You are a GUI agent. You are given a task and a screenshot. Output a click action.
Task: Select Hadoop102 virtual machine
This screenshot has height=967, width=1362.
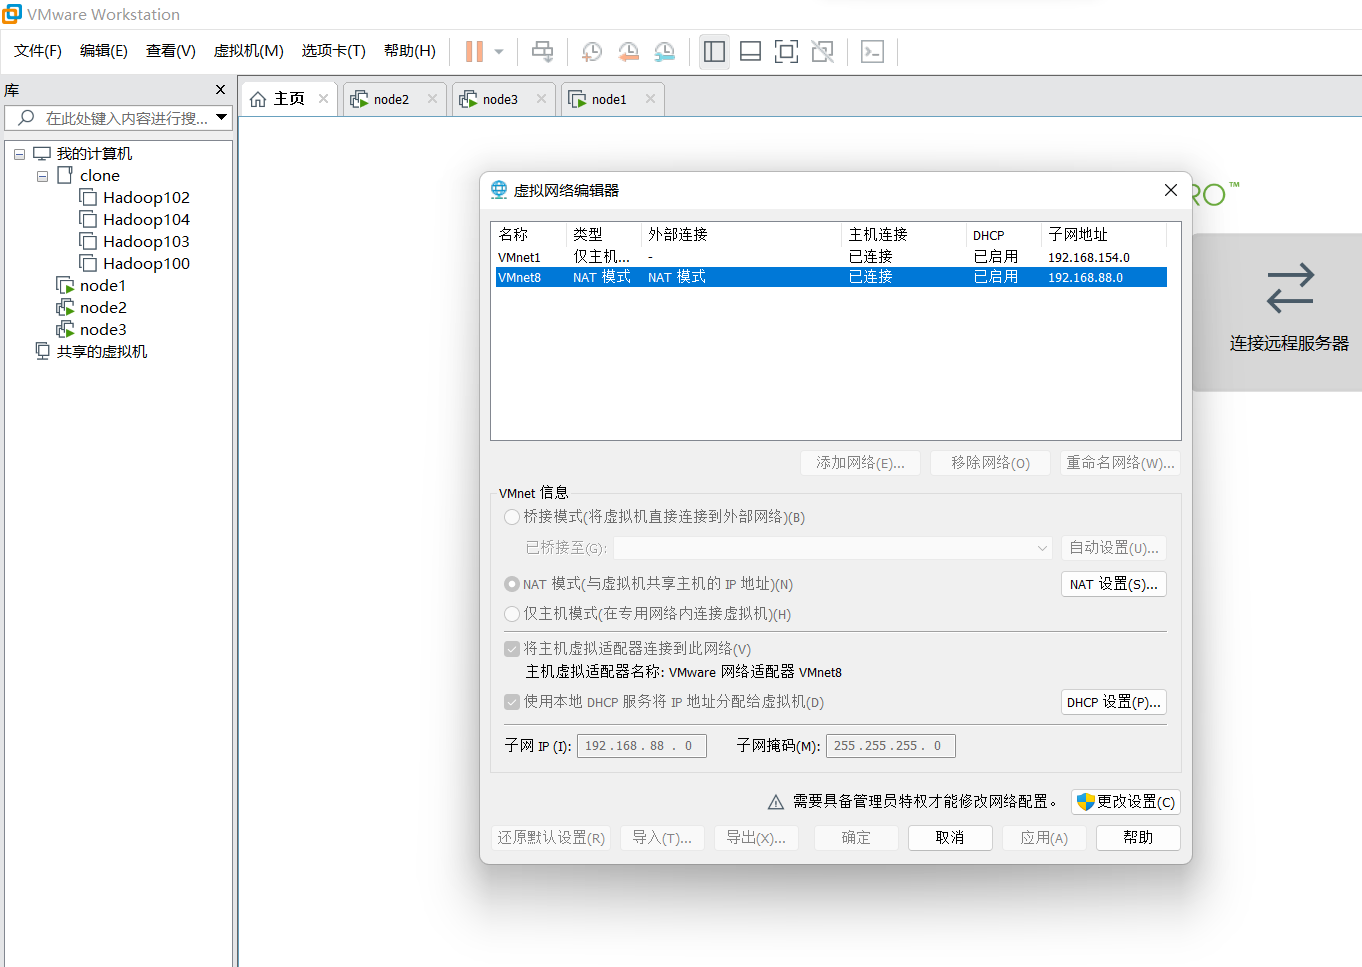(146, 198)
